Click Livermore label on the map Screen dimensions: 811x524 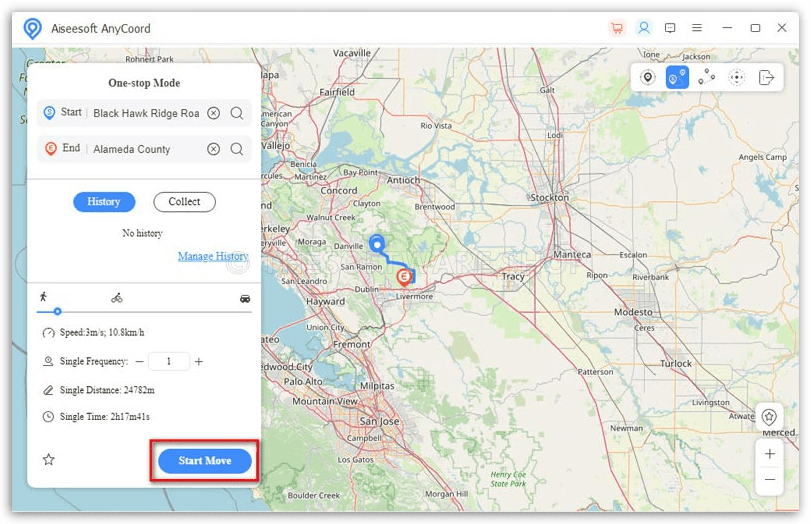point(414,296)
